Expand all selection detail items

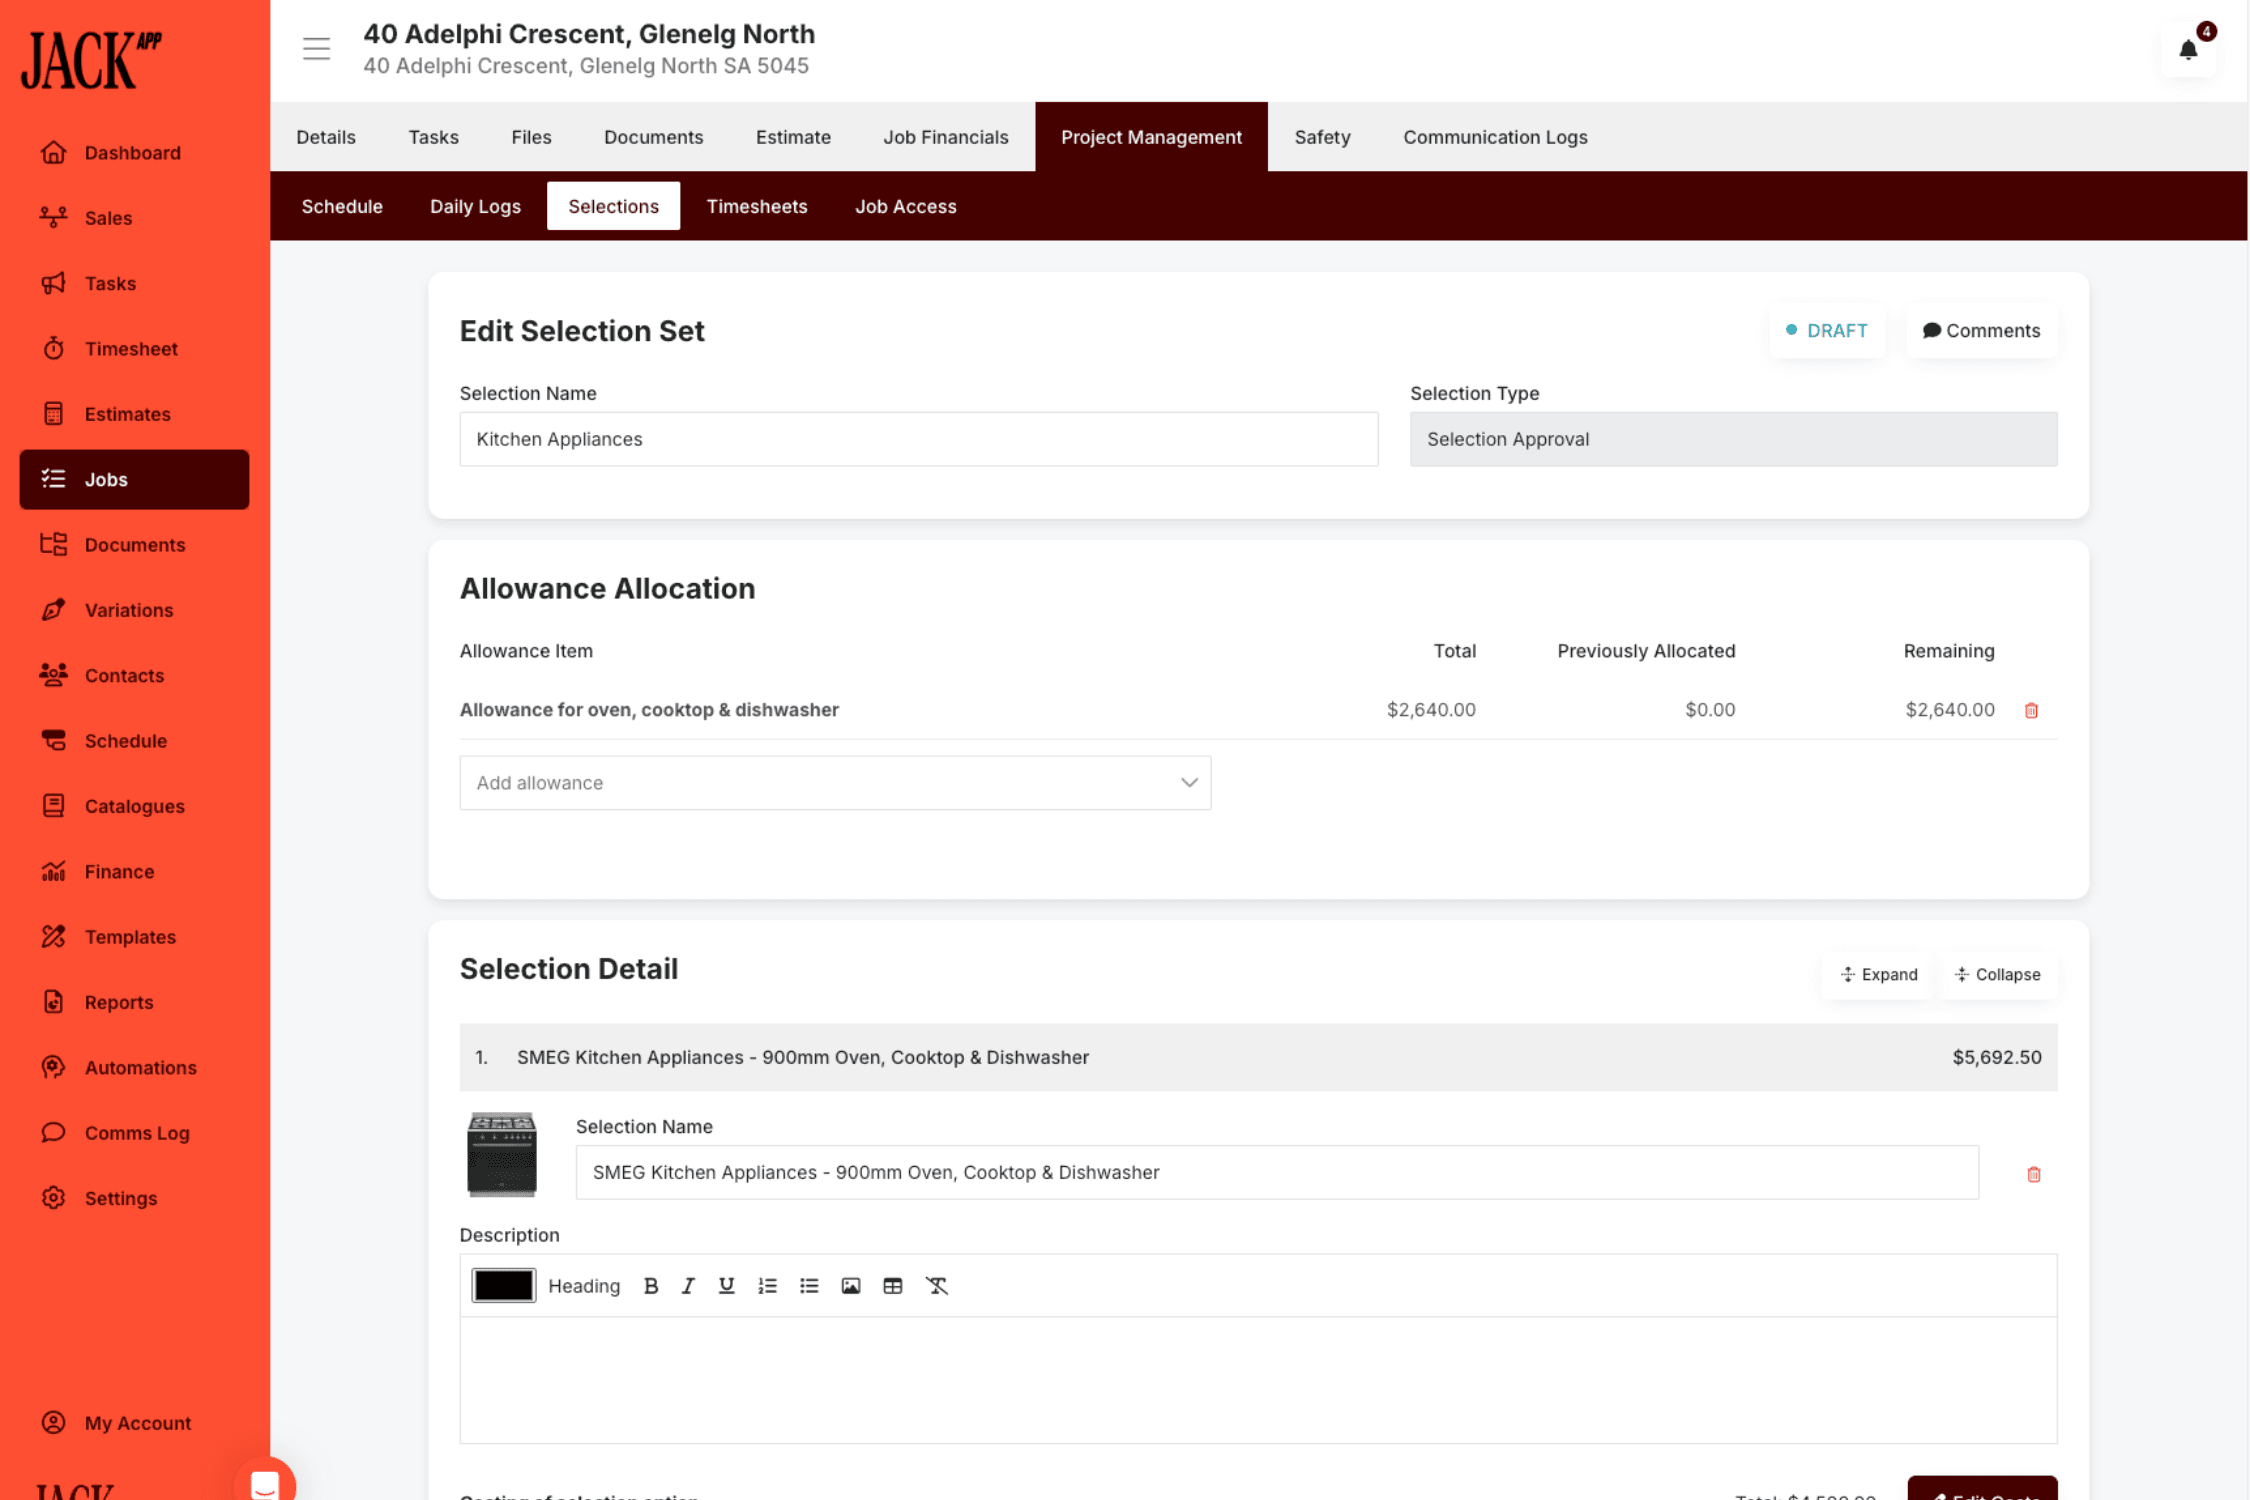pos(1879,974)
